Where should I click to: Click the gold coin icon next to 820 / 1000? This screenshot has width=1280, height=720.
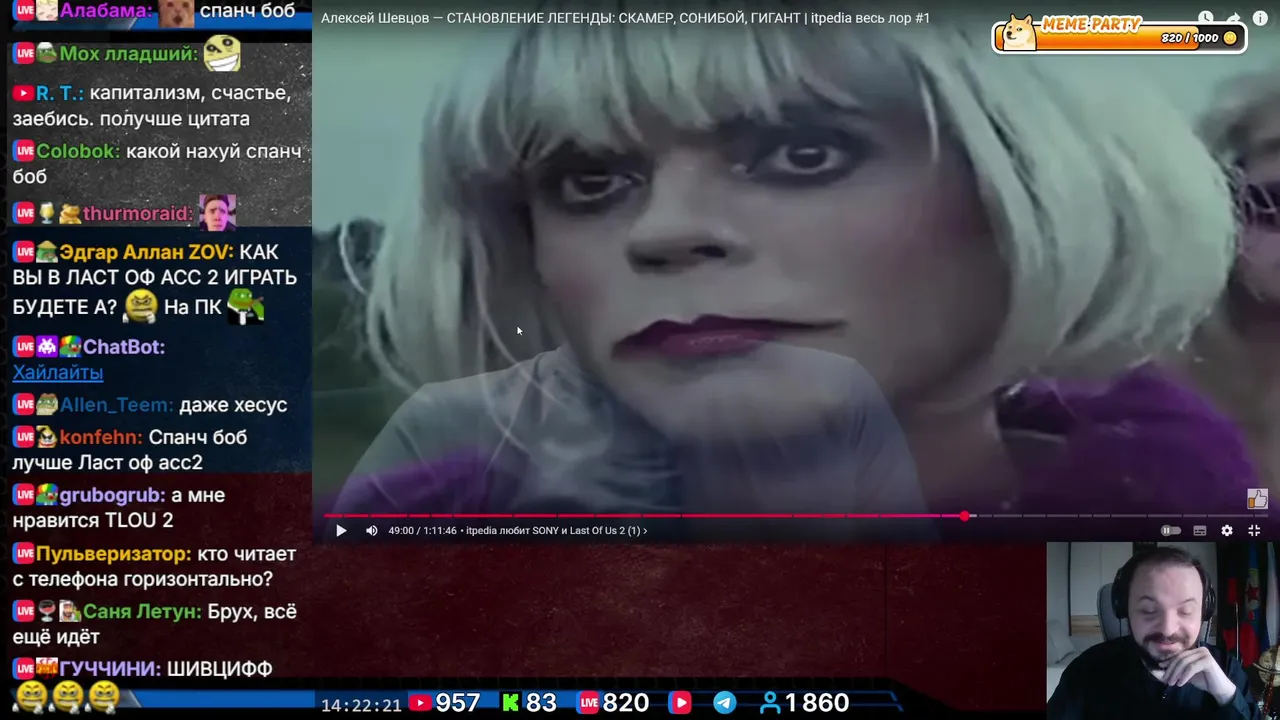(1230, 38)
